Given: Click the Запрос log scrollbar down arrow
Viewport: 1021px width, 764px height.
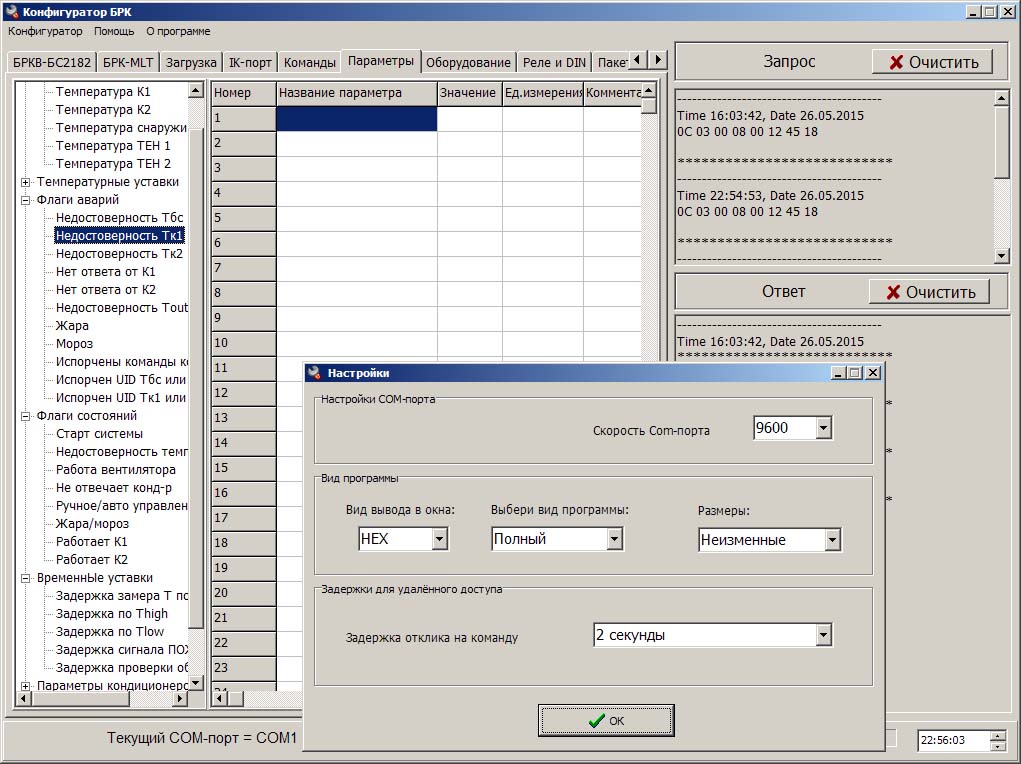Looking at the screenshot, I should (x=1002, y=256).
